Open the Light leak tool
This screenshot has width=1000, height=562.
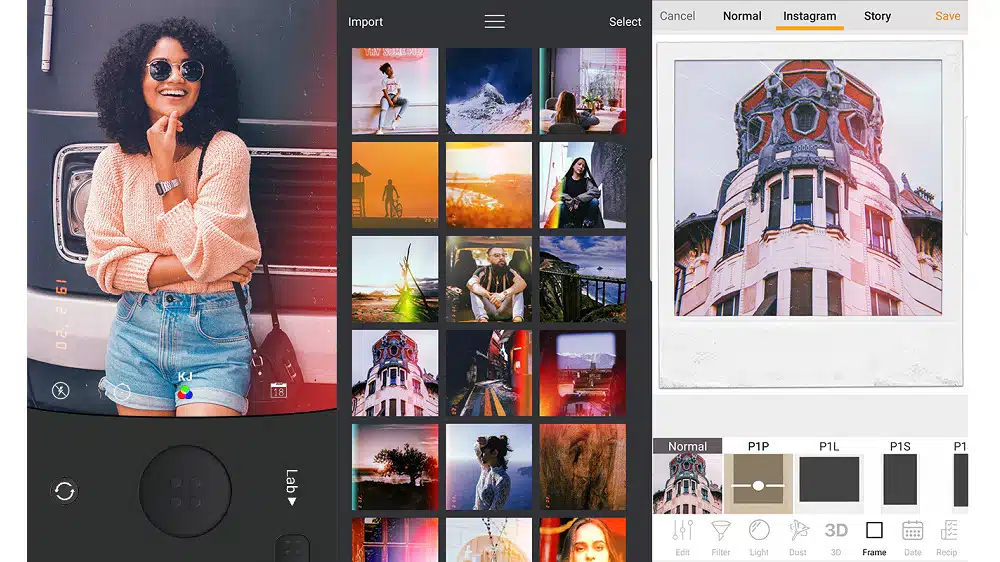(759, 534)
